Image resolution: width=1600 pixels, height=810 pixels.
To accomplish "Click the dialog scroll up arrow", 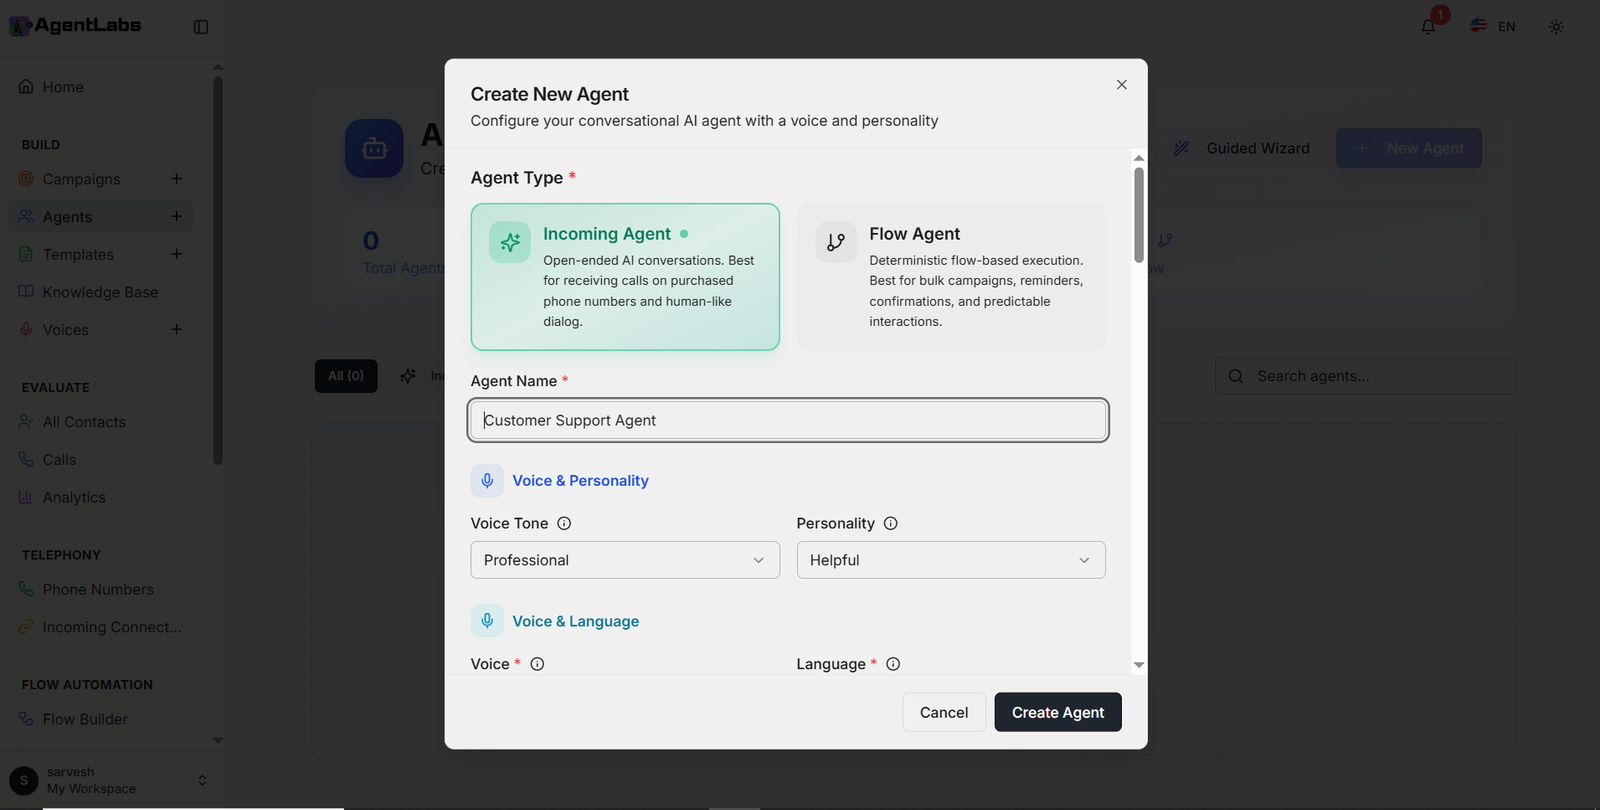I will point(1139,158).
